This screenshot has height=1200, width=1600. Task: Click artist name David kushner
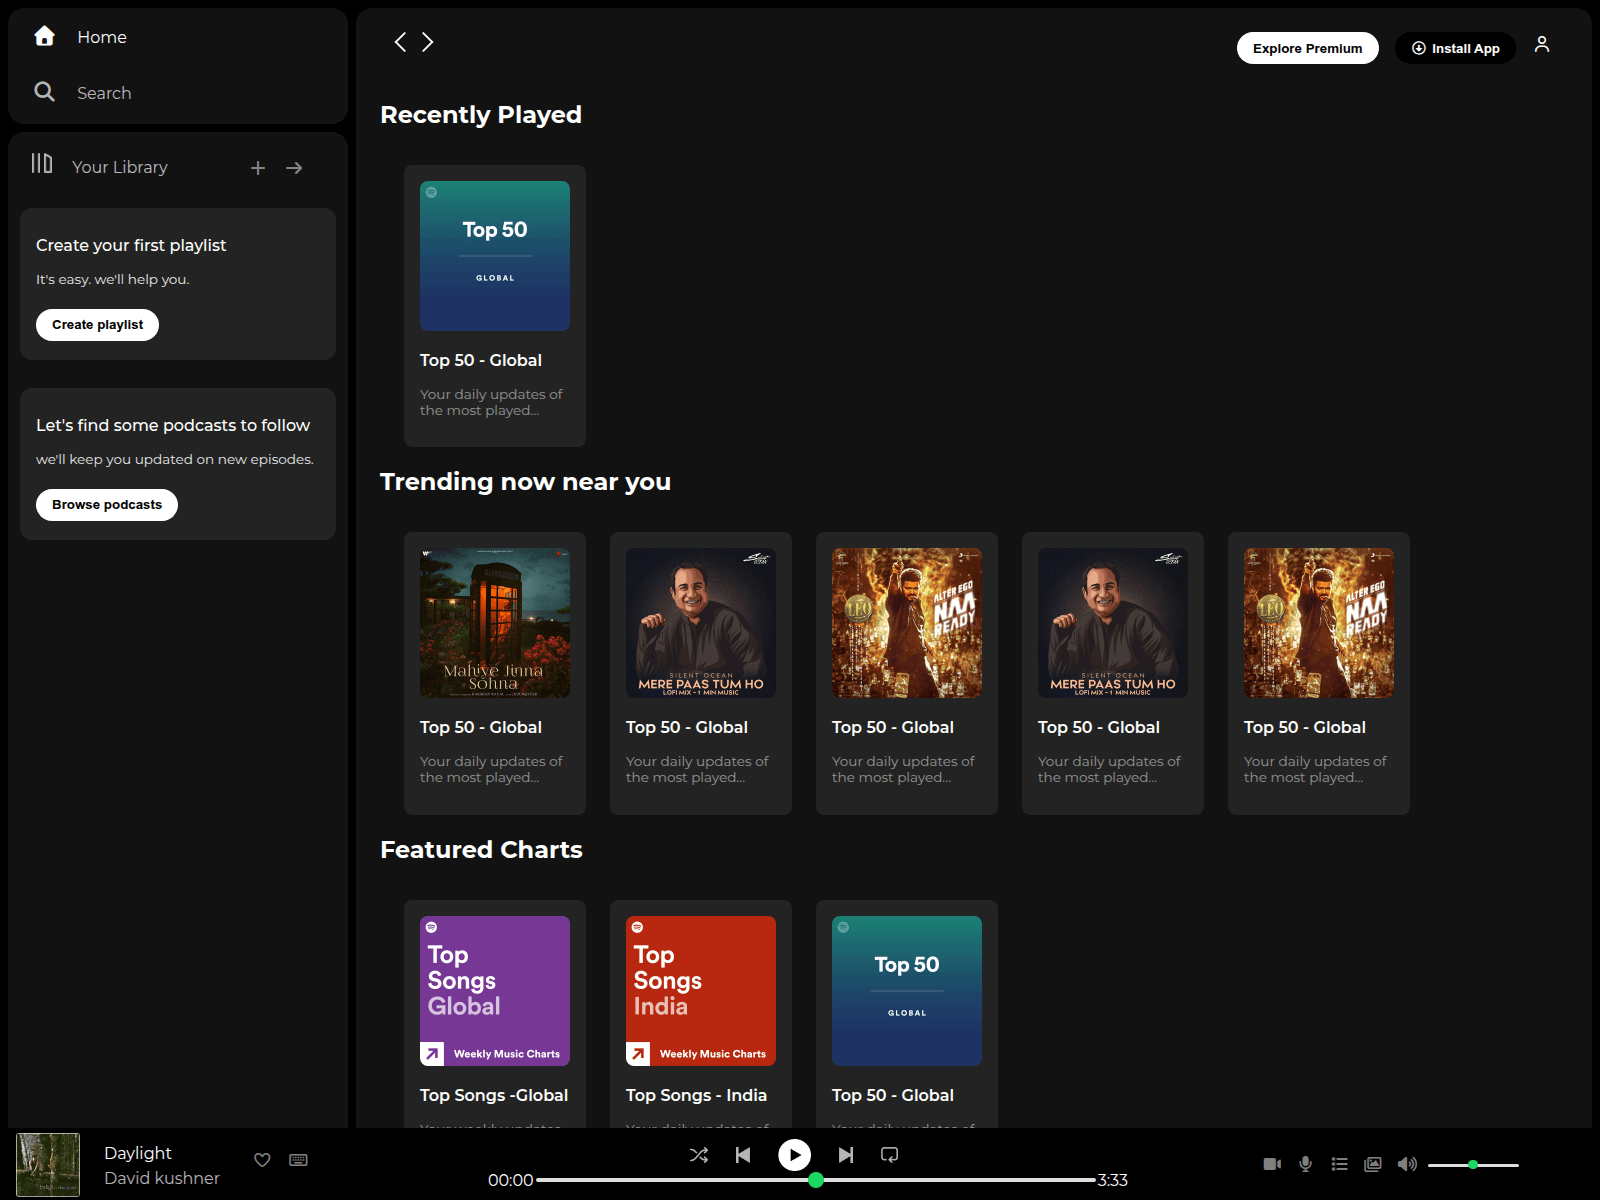(x=162, y=1178)
